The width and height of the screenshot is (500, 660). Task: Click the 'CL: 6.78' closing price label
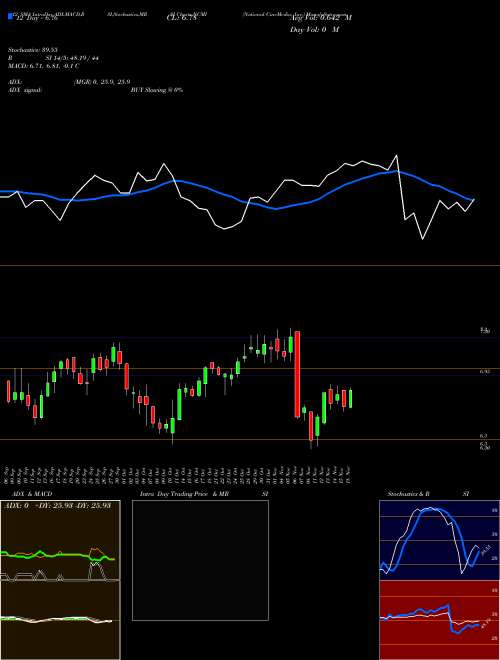[181, 18]
